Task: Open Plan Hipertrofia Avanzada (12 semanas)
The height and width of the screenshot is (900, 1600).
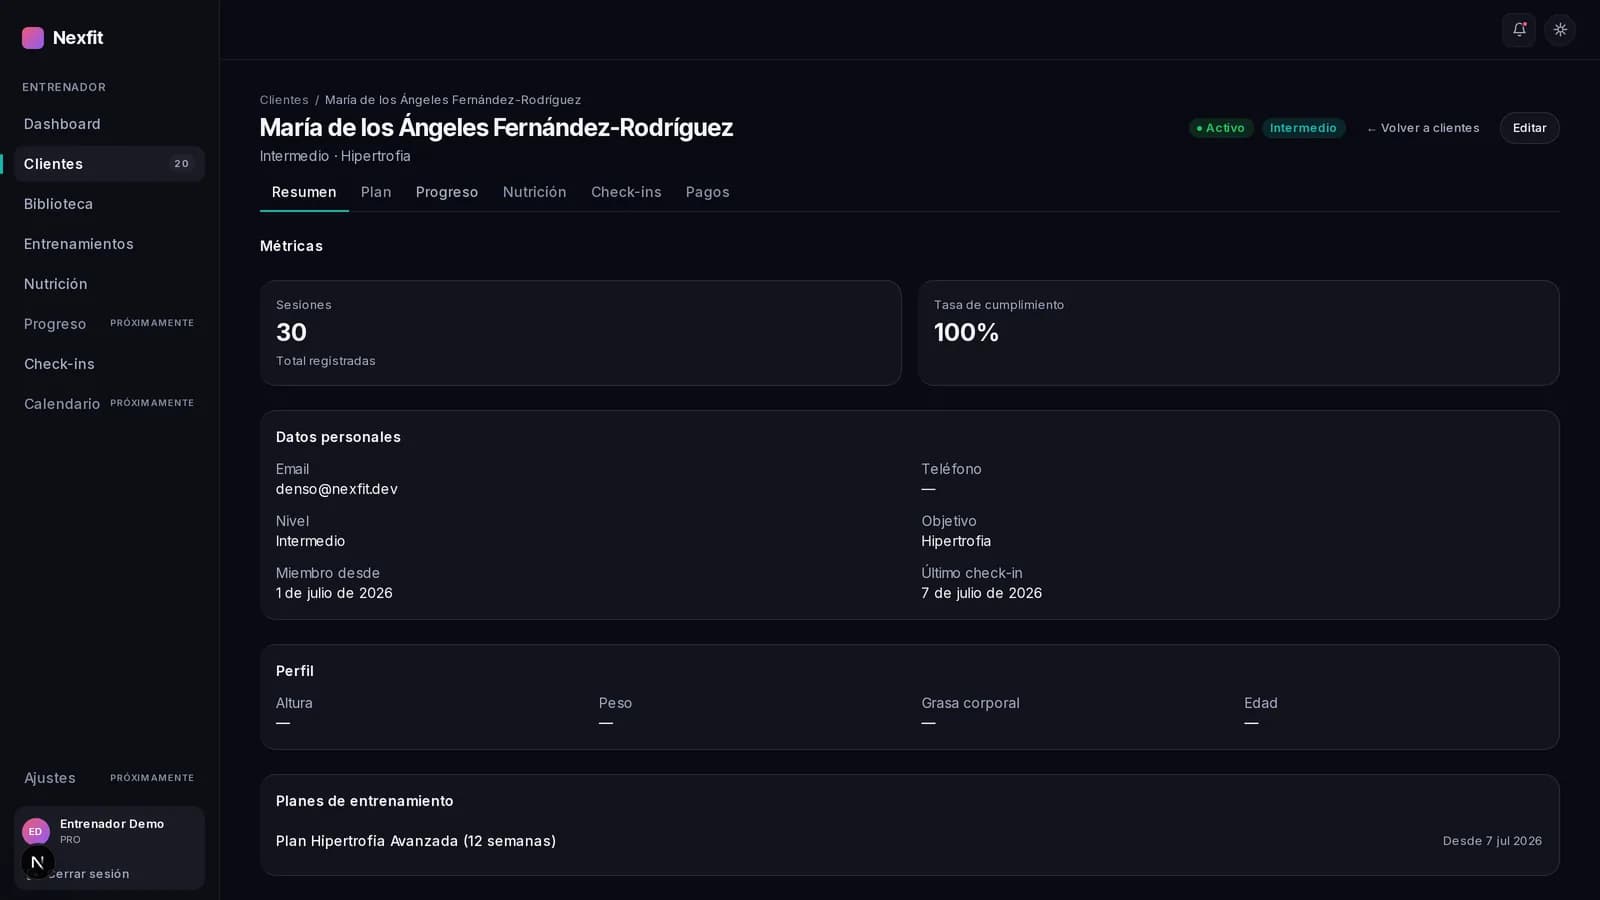Action: pos(416,841)
